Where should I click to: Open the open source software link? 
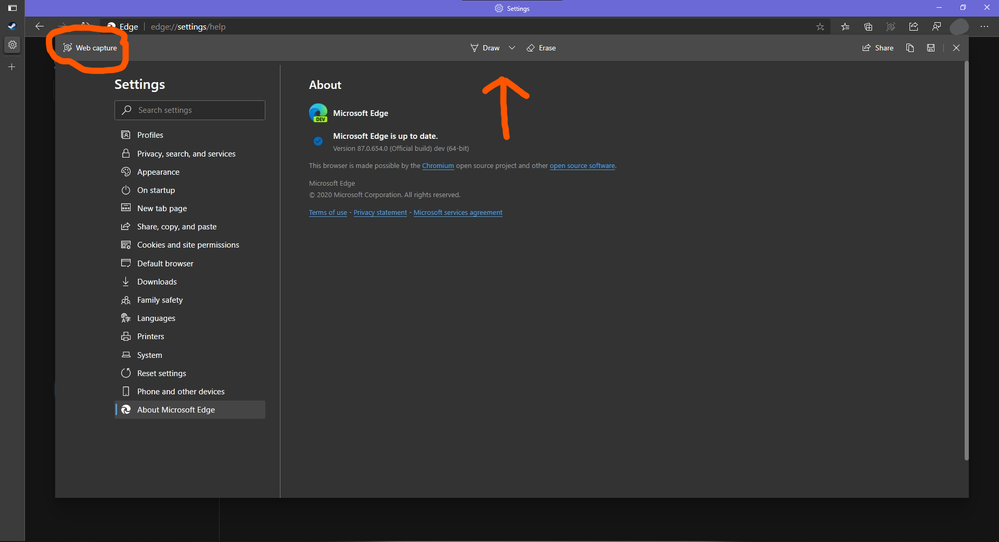click(582, 166)
